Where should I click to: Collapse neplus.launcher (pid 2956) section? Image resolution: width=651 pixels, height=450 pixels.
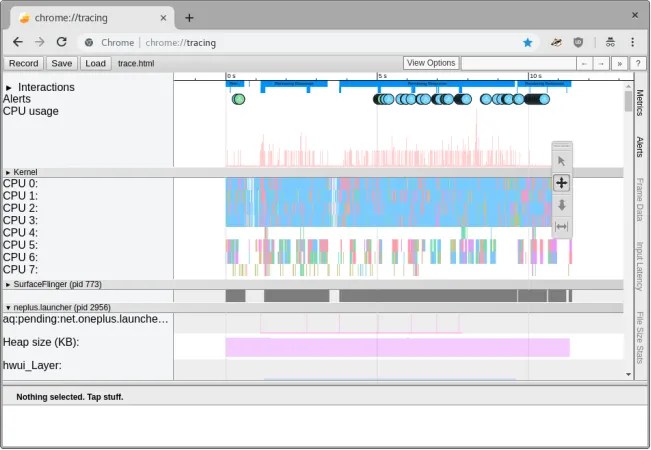(8, 308)
